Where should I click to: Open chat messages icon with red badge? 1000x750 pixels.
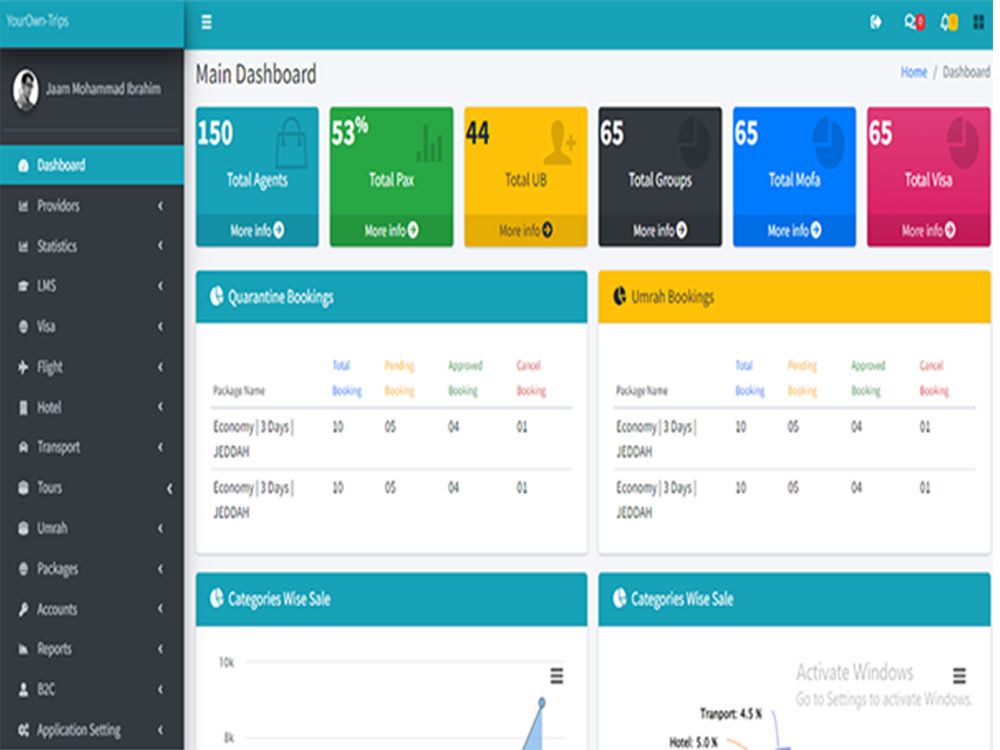point(914,22)
